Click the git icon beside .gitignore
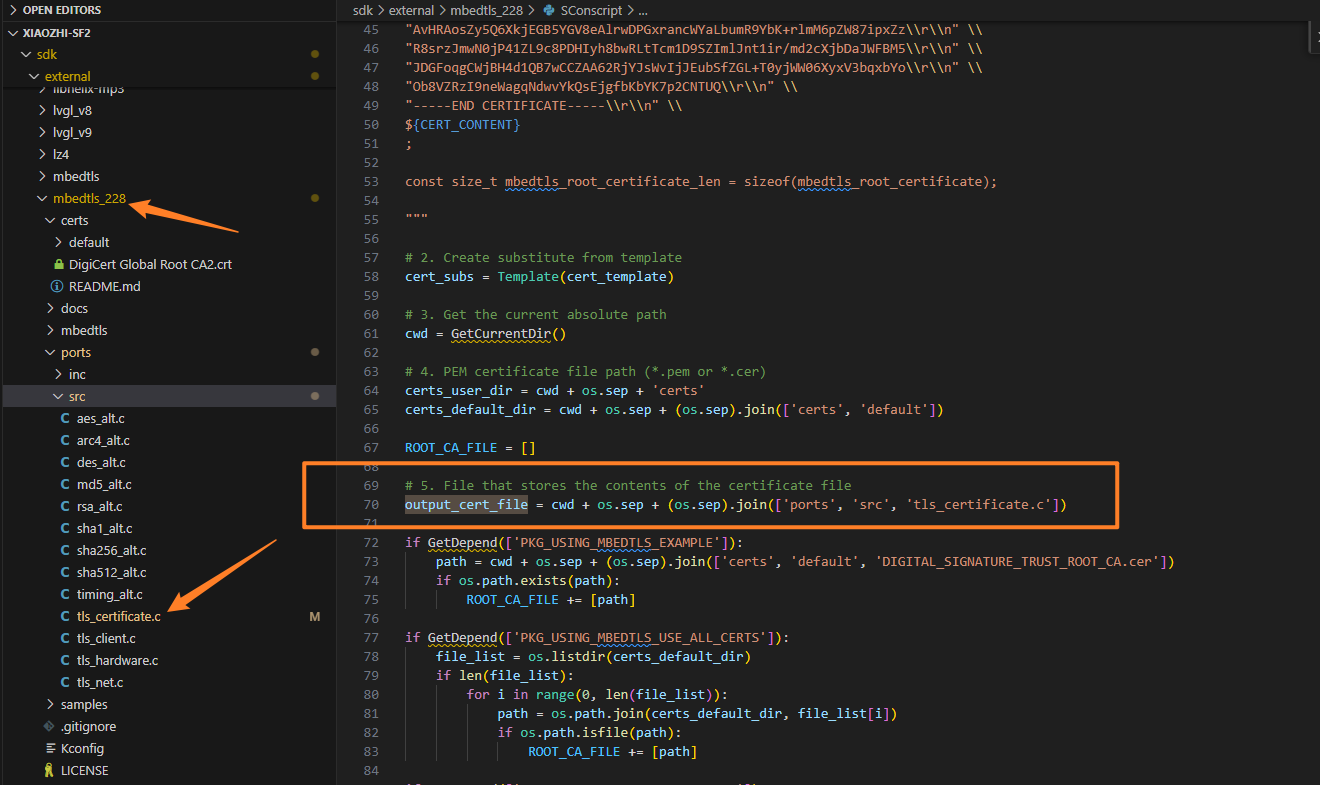The image size is (1320, 785). tap(50, 727)
